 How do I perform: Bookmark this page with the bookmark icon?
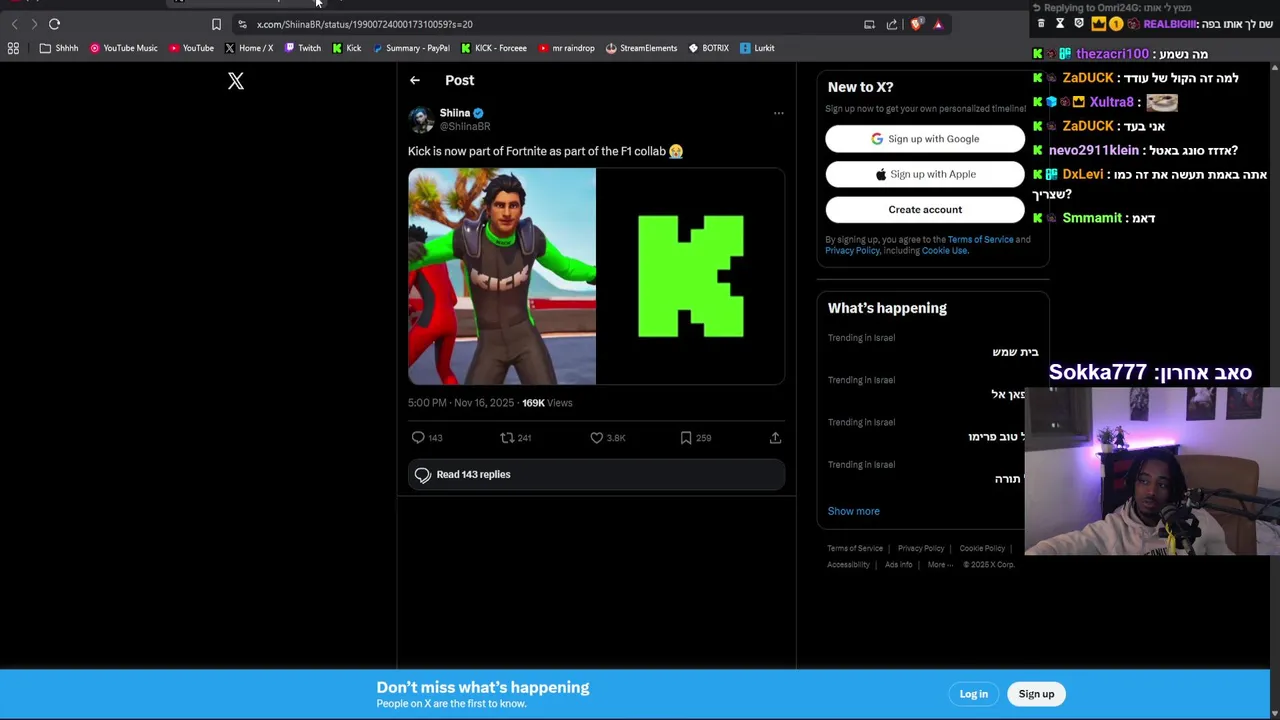216,24
